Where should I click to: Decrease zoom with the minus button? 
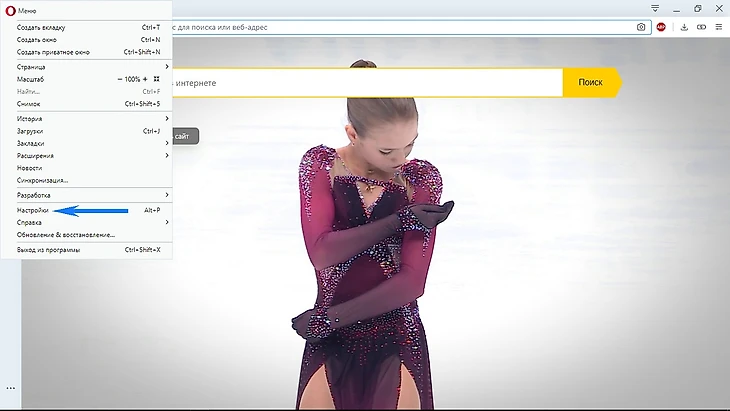[x=120, y=79]
